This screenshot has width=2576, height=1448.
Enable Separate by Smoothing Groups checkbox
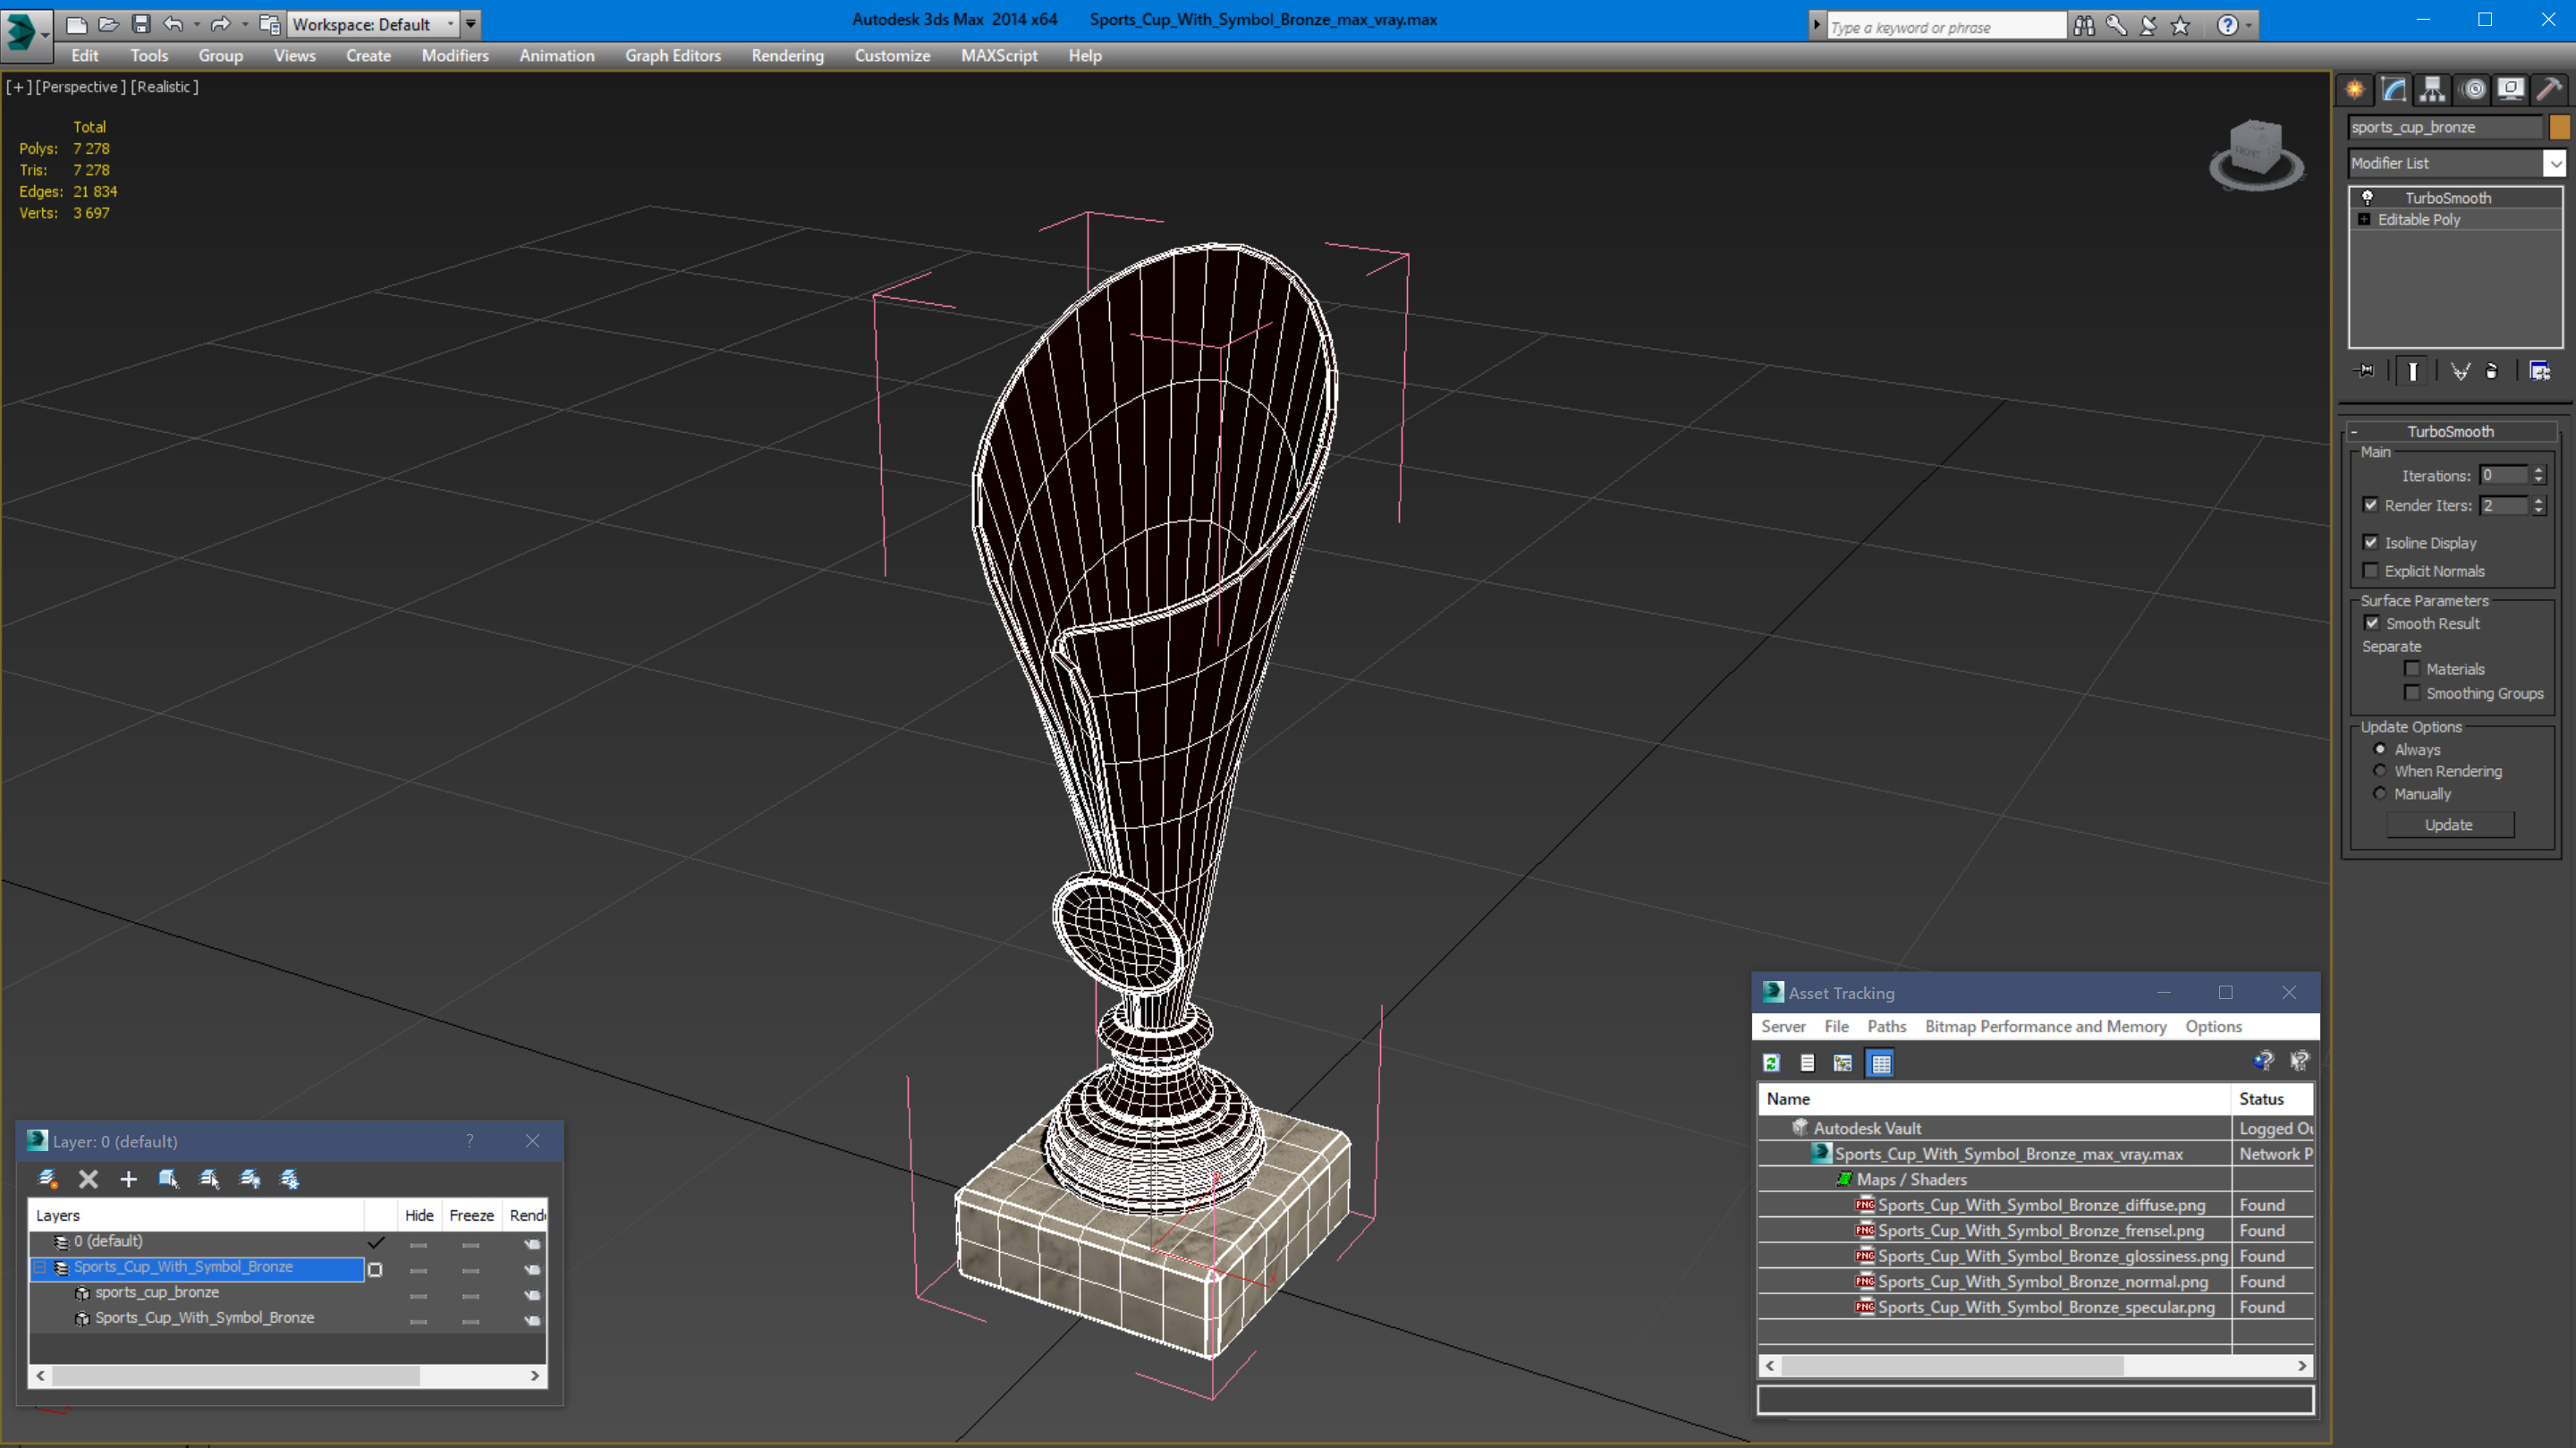click(x=2412, y=693)
